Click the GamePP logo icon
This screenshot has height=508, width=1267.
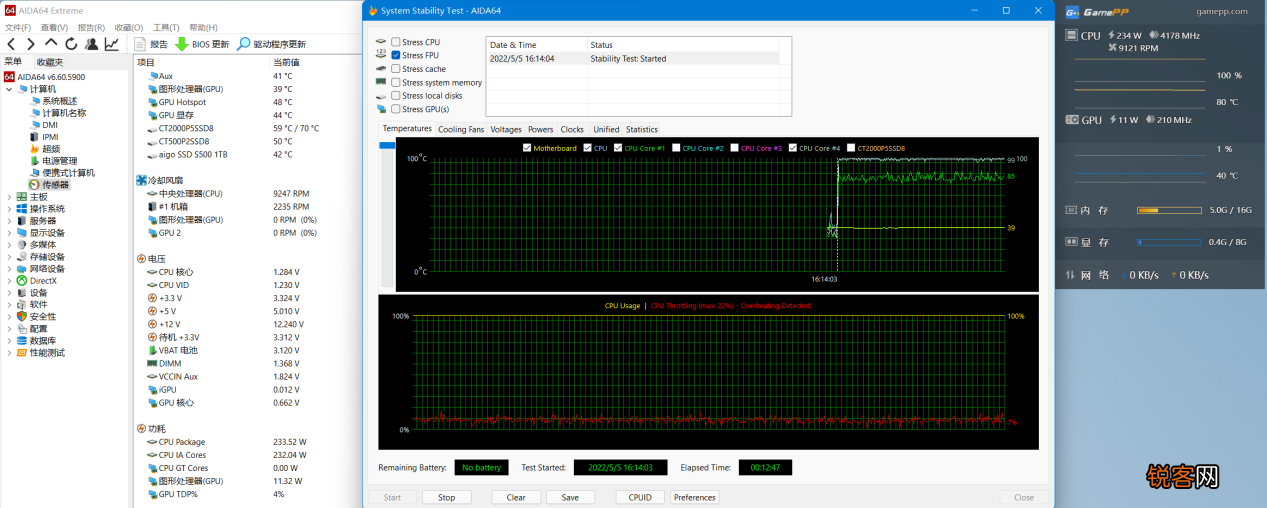1072,12
